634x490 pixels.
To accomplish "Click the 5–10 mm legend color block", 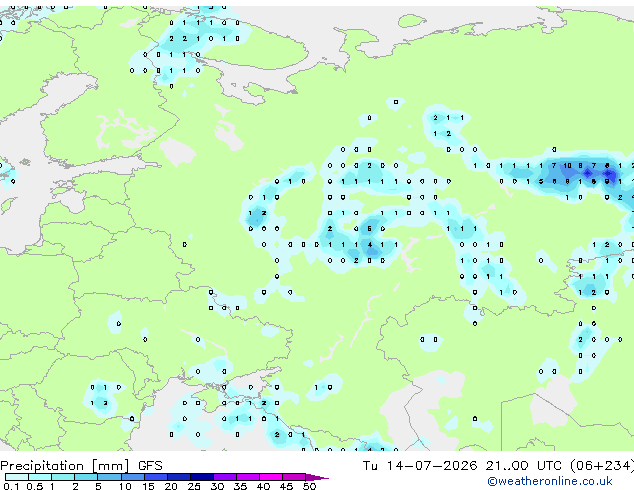I will 109,477.
